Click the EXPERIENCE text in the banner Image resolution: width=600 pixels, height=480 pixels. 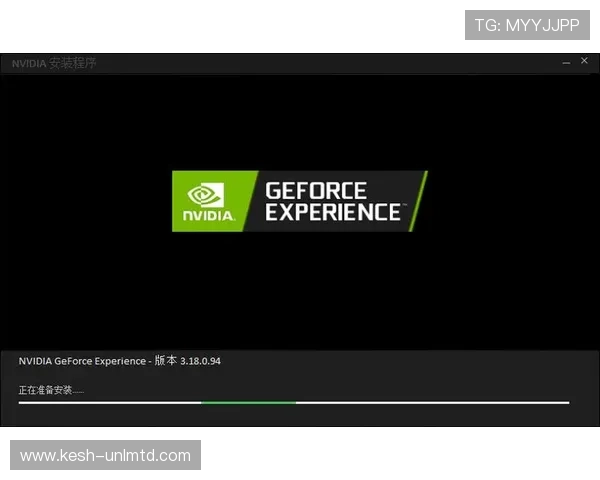[332, 212]
